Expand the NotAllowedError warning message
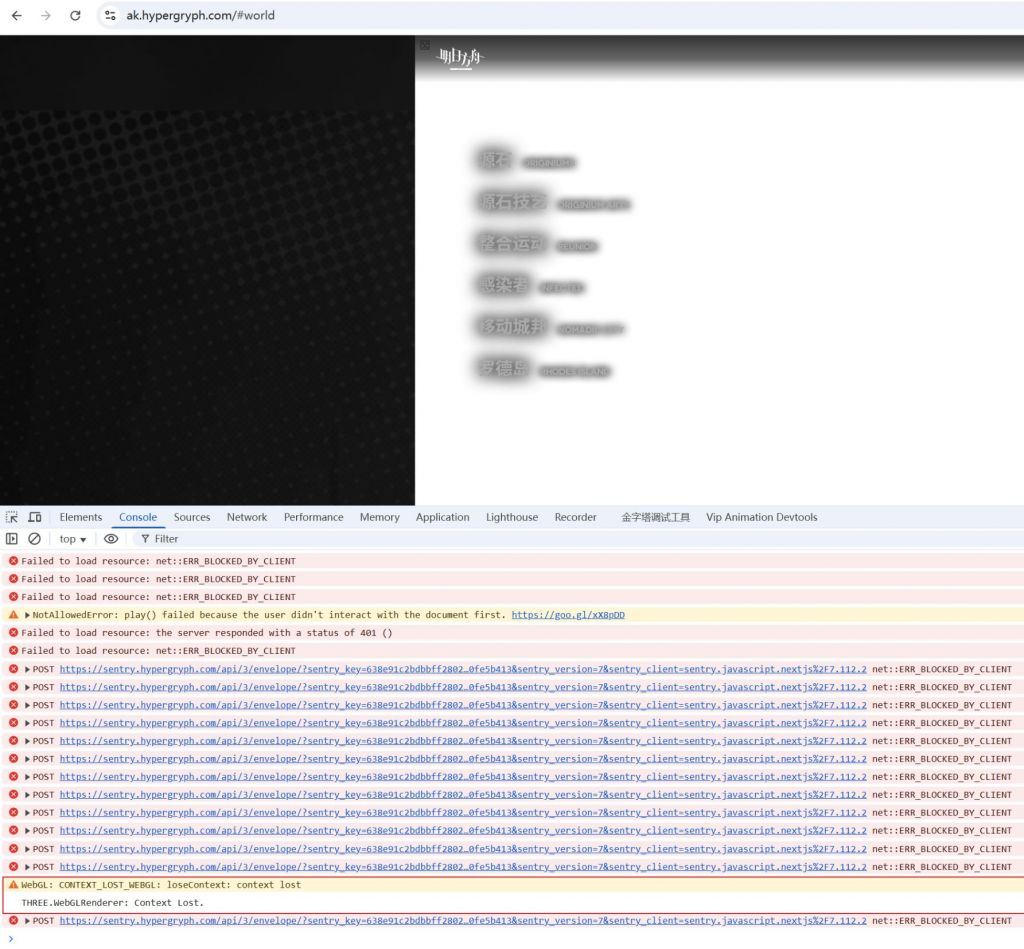 point(28,615)
